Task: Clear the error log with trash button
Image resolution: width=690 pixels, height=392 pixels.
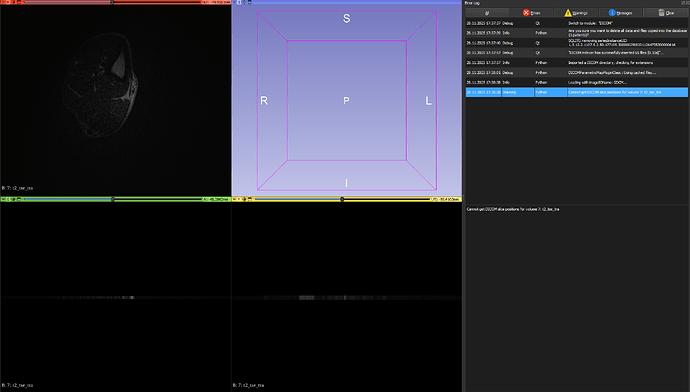Action: [666, 13]
